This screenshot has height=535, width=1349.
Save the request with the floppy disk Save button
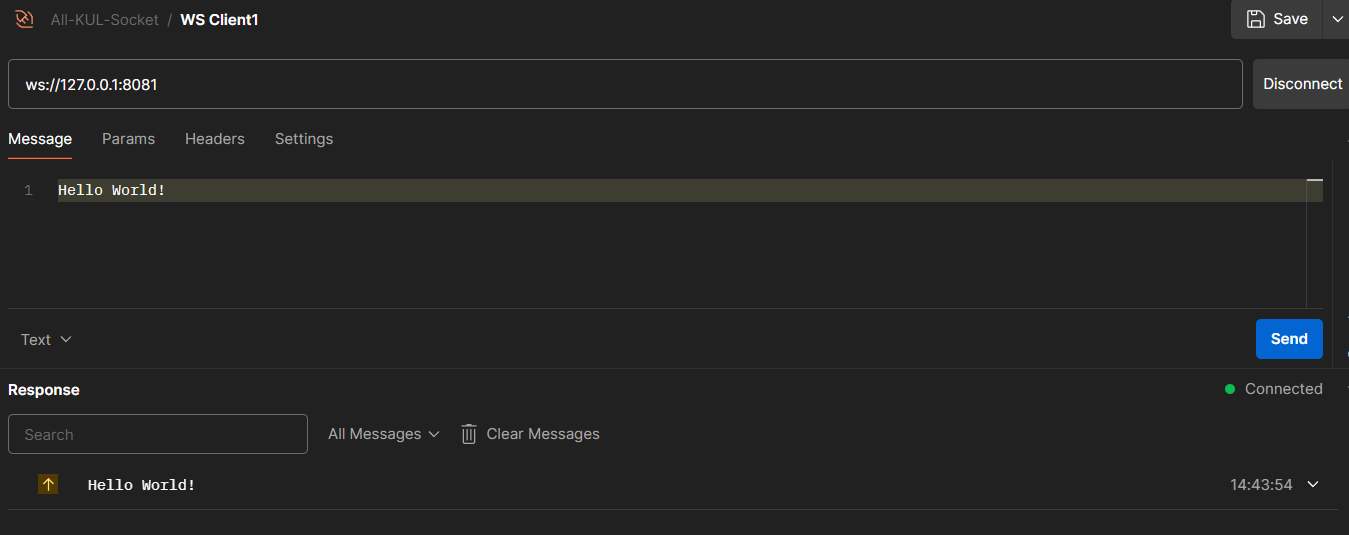pos(1277,19)
